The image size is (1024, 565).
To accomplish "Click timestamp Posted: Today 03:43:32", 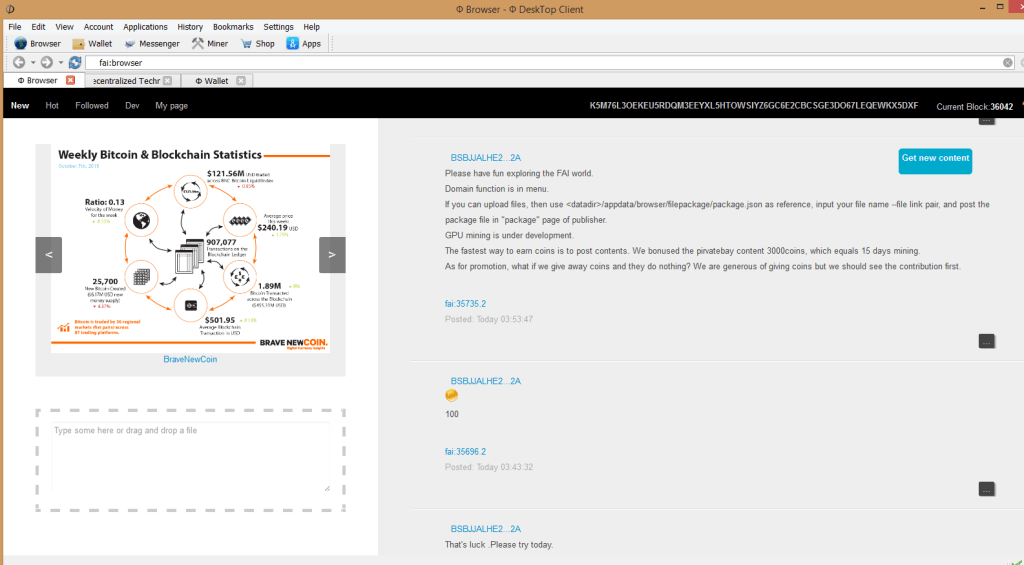I will coord(488,467).
